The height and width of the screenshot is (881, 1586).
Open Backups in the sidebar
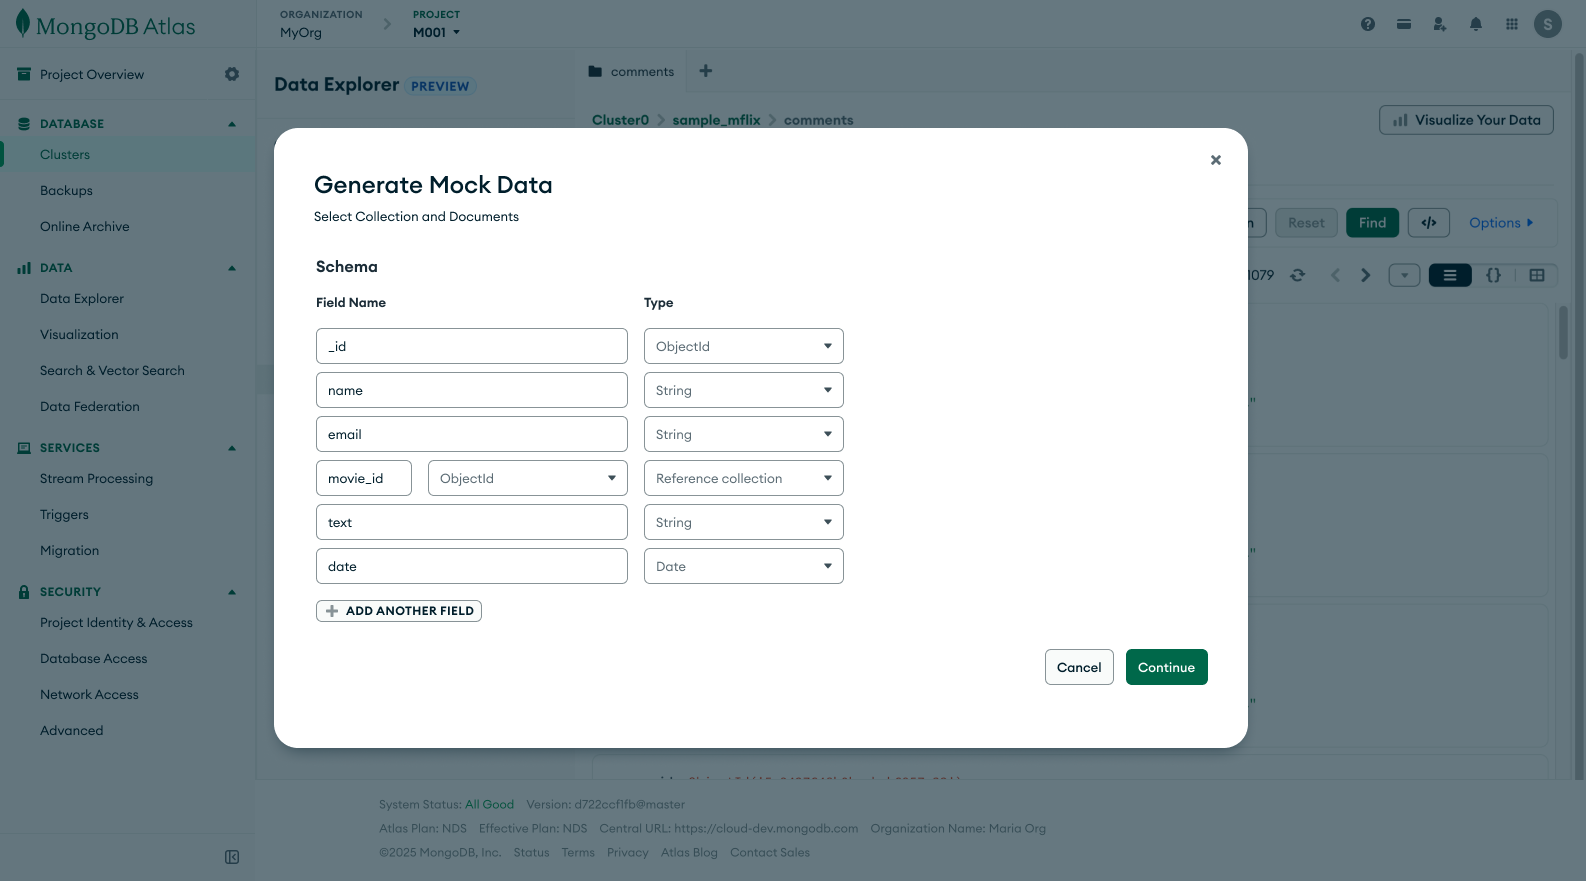point(66,191)
